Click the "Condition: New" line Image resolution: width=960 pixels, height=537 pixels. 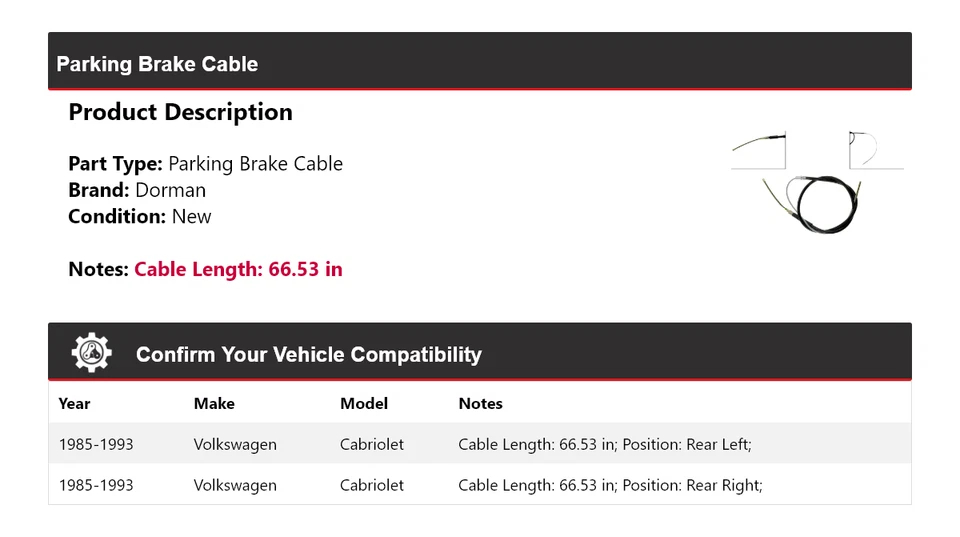pos(140,216)
